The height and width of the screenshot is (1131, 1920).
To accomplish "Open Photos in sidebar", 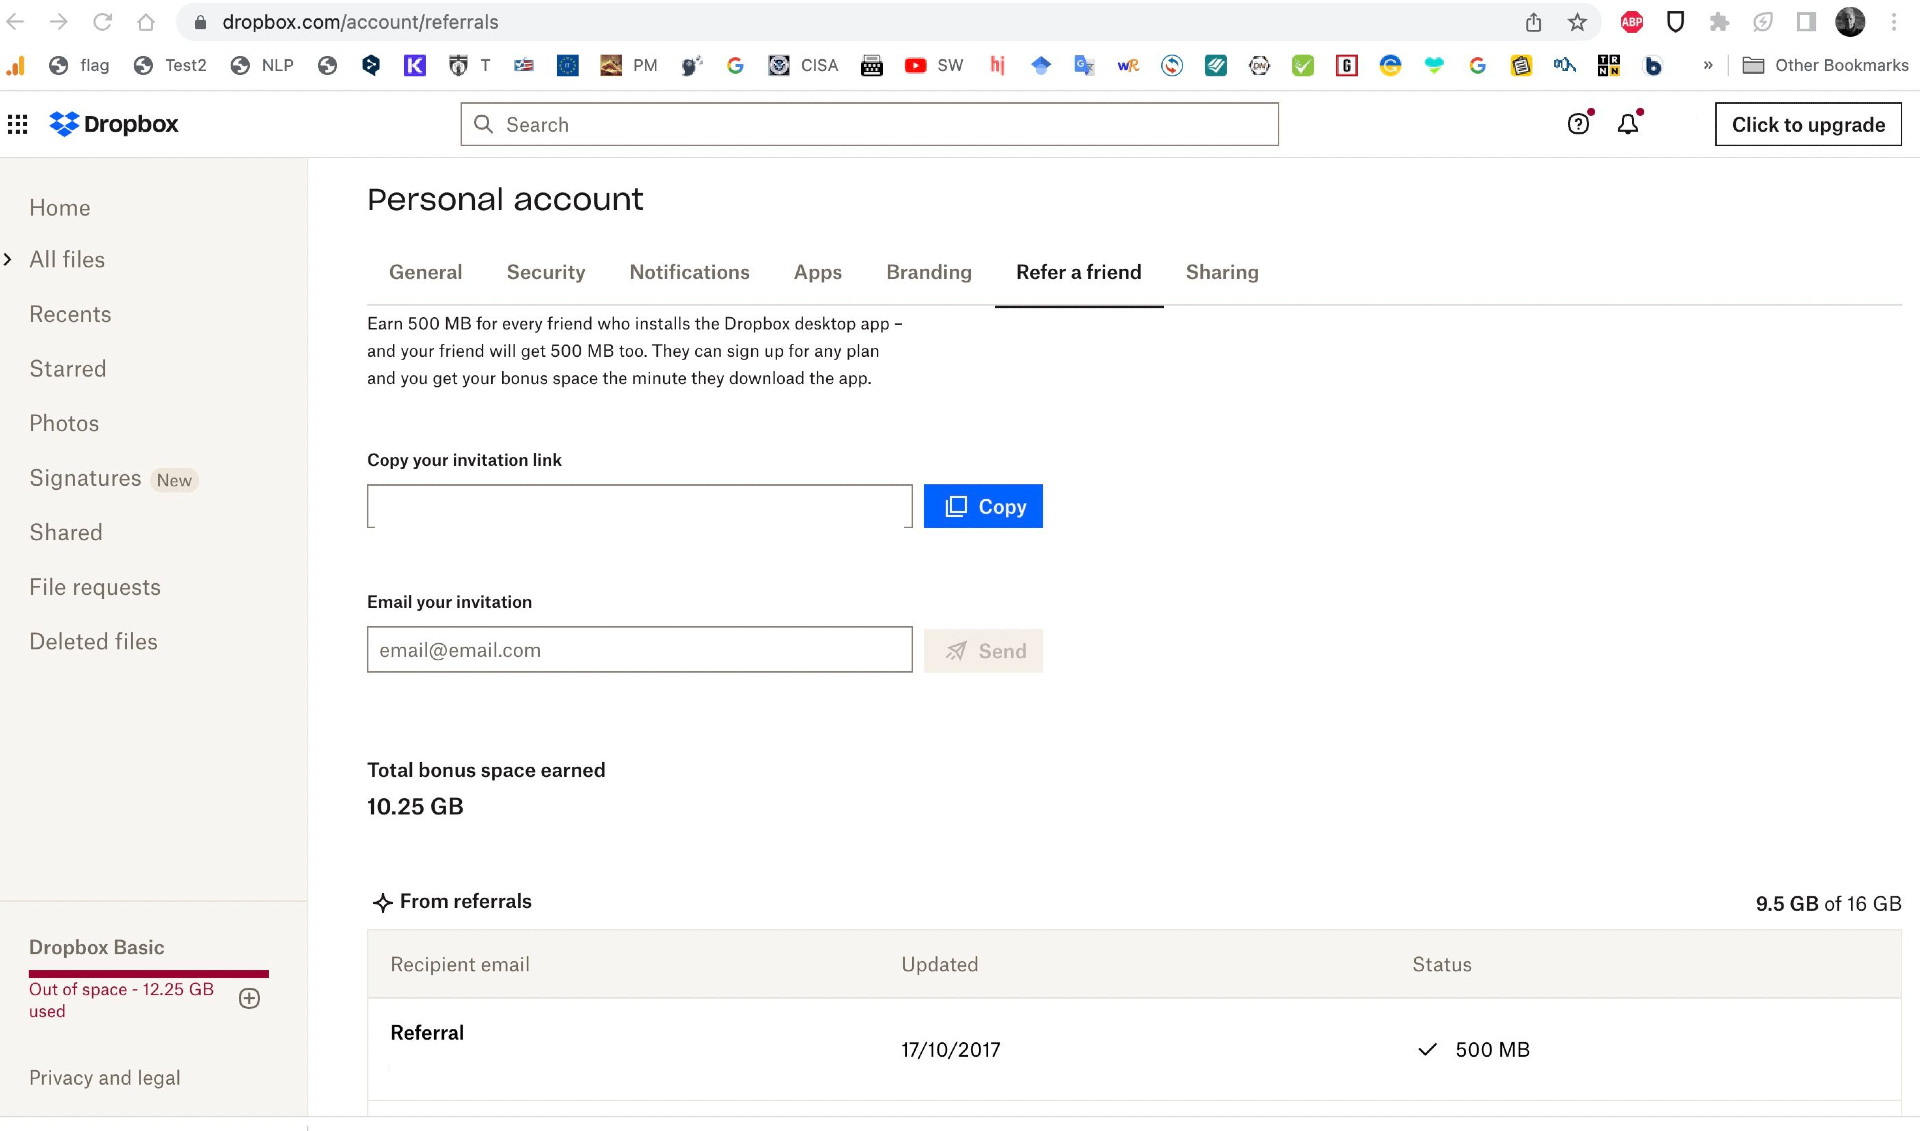I will (64, 423).
